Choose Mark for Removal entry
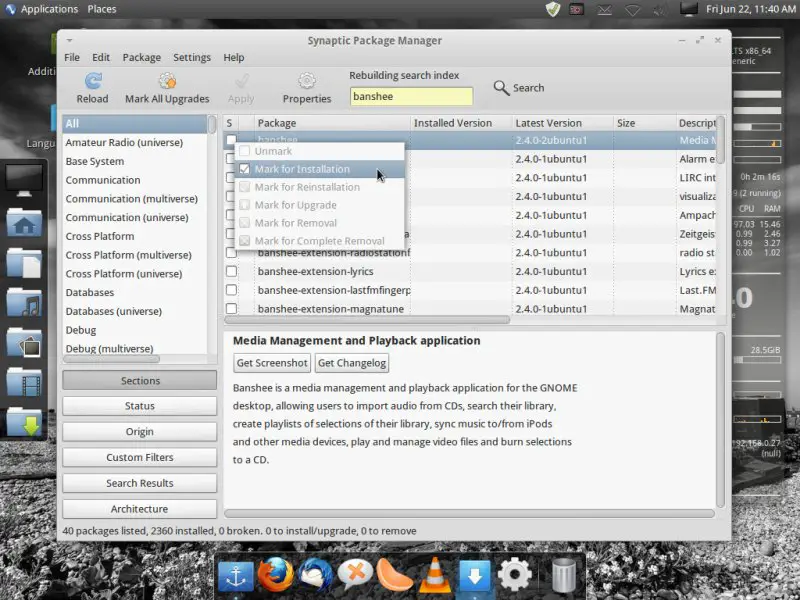This screenshot has height=600, width=800. click(x=319, y=223)
